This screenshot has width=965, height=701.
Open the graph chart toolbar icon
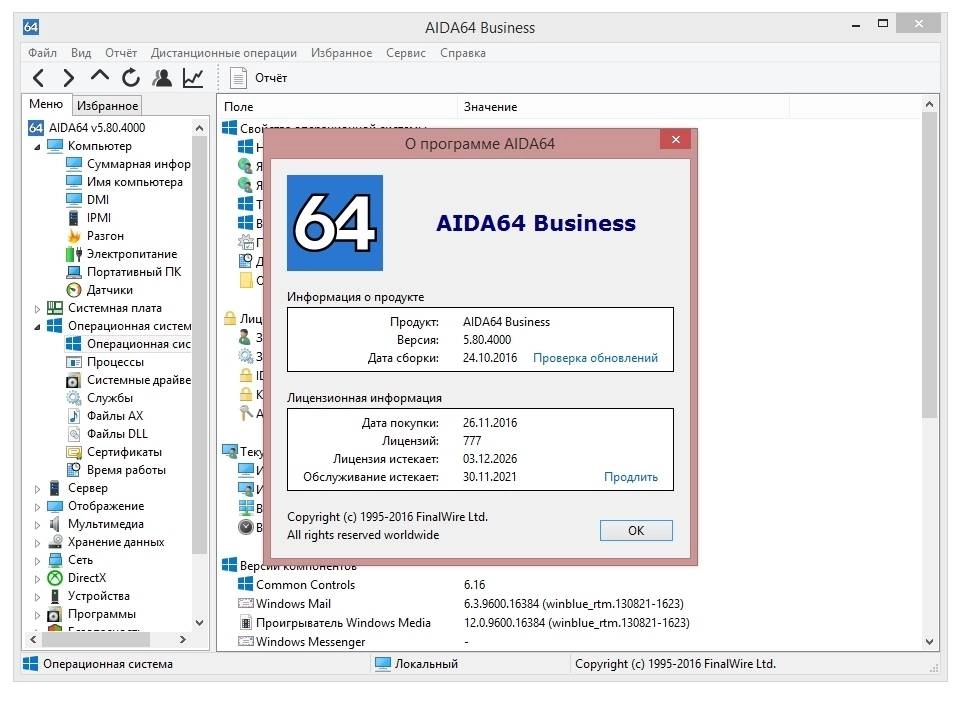[193, 78]
